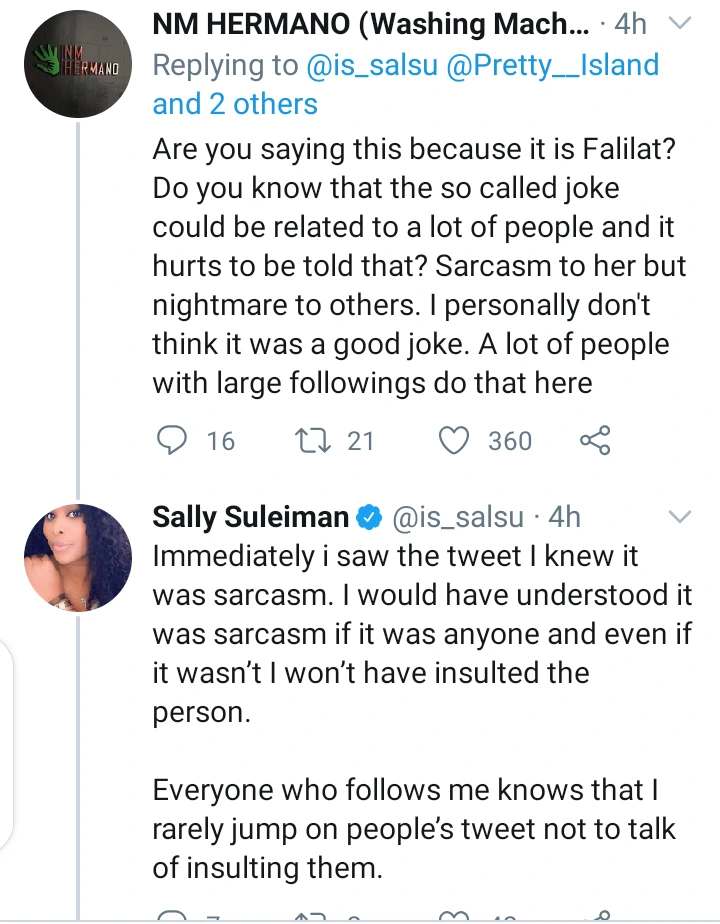View the 360 likes count

click(x=510, y=441)
